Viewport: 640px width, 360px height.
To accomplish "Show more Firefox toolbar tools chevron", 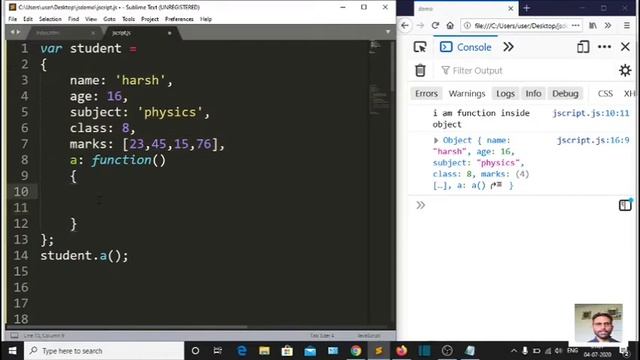I will 608,25.
